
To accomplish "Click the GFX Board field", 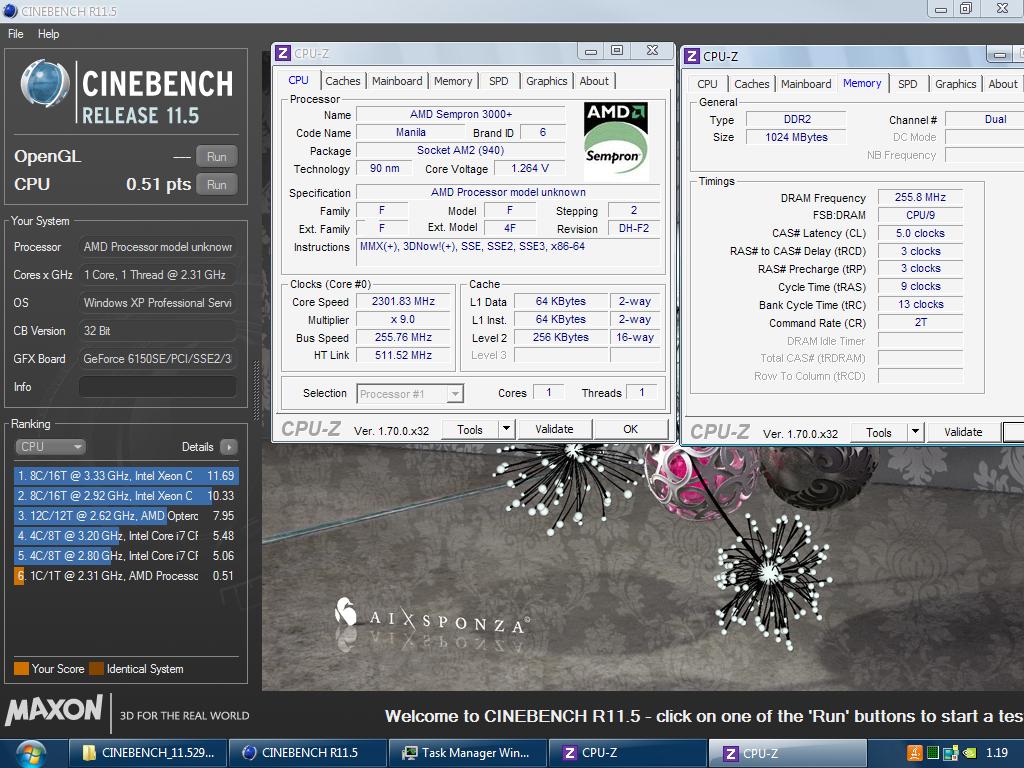I will [x=157, y=359].
